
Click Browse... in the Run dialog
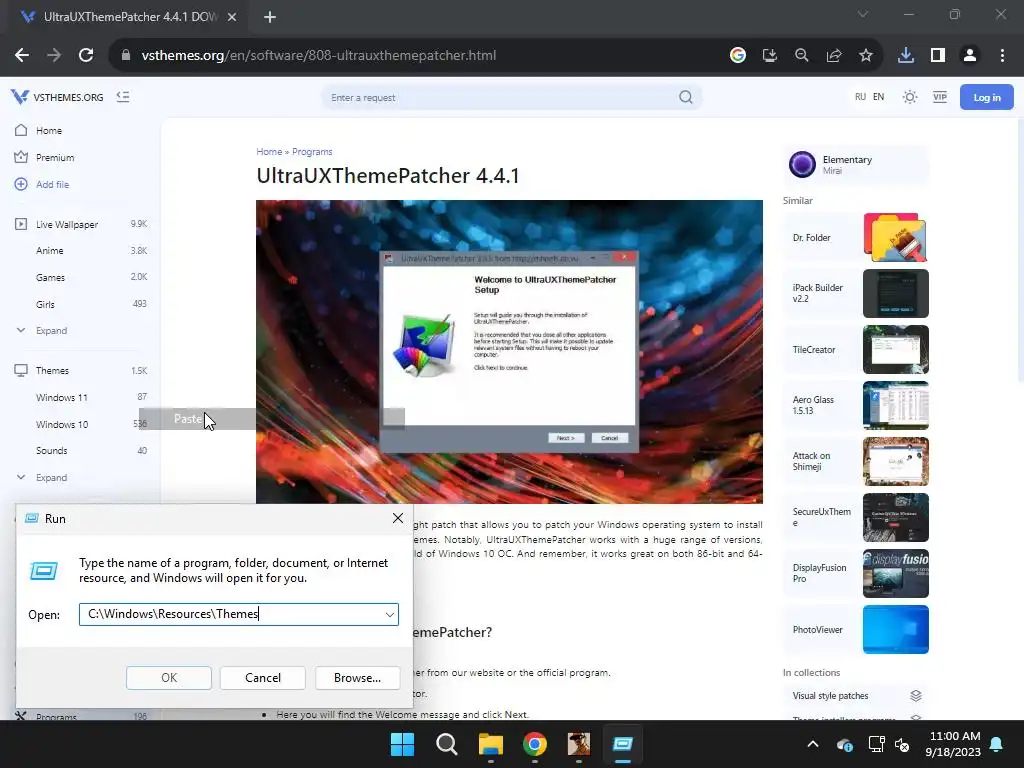coord(357,678)
